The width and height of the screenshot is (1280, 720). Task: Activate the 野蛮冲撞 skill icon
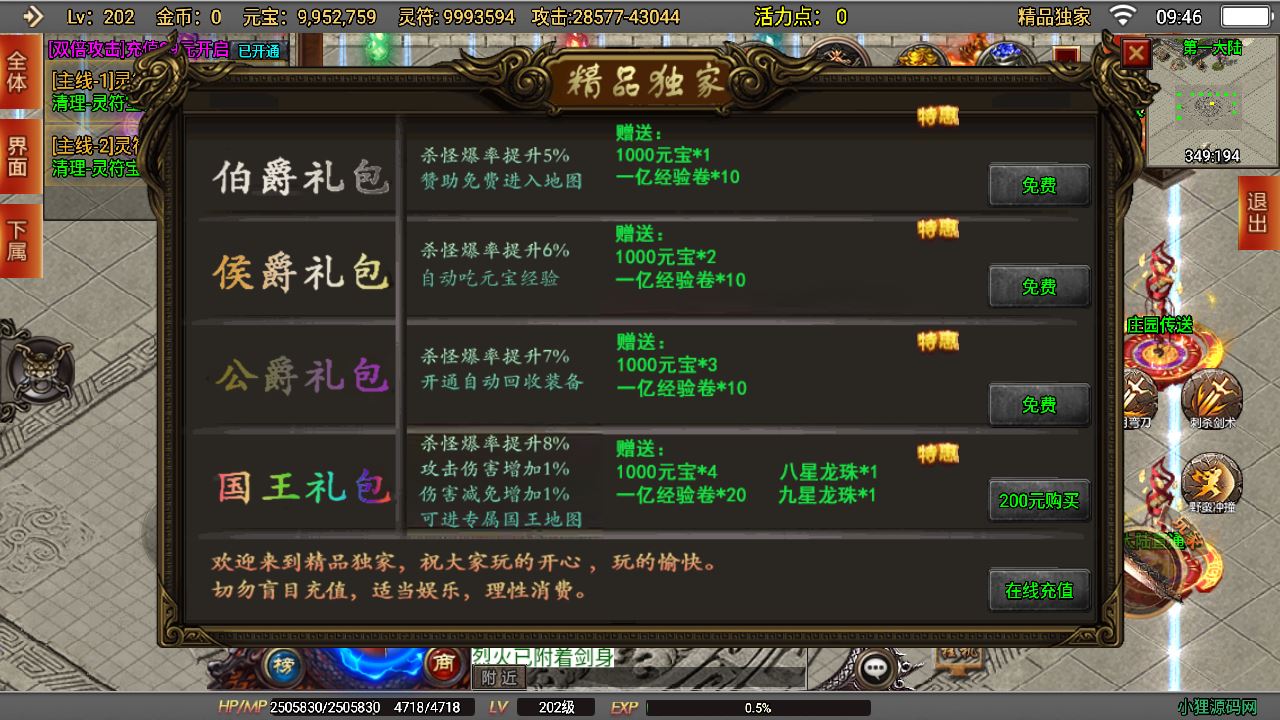click(1212, 483)
